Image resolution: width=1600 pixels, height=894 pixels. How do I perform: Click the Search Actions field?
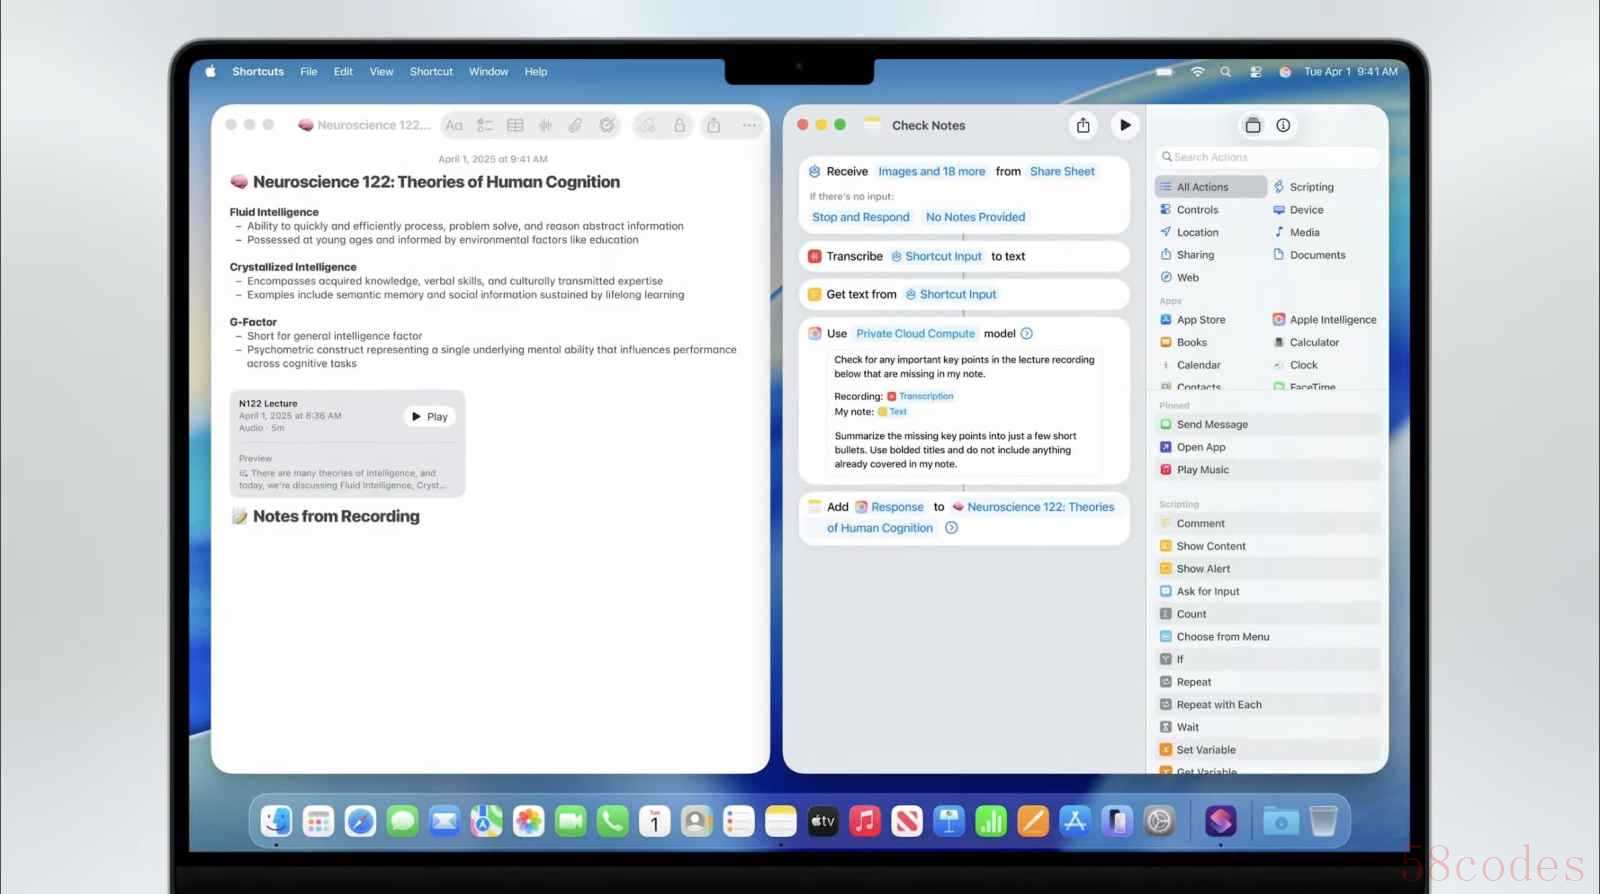[1270, 157]
